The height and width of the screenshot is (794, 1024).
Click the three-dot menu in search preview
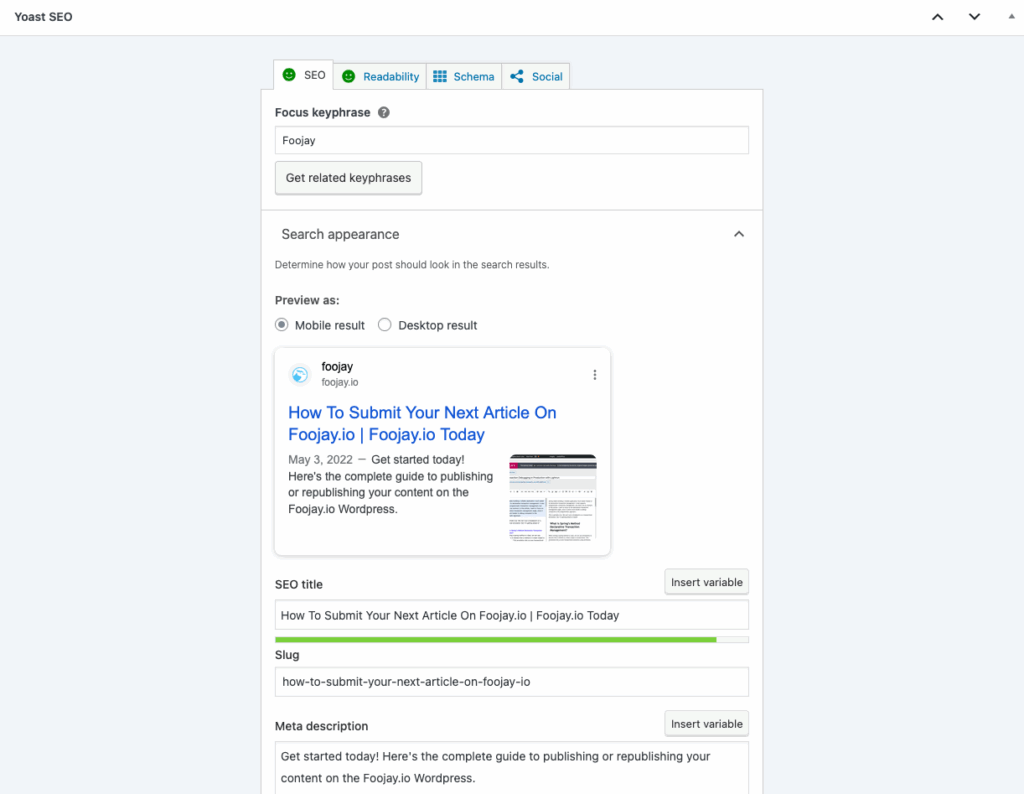pos(595,375)
